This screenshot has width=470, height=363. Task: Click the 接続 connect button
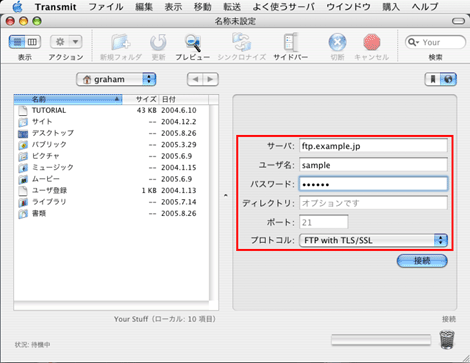tap(422, 261)
